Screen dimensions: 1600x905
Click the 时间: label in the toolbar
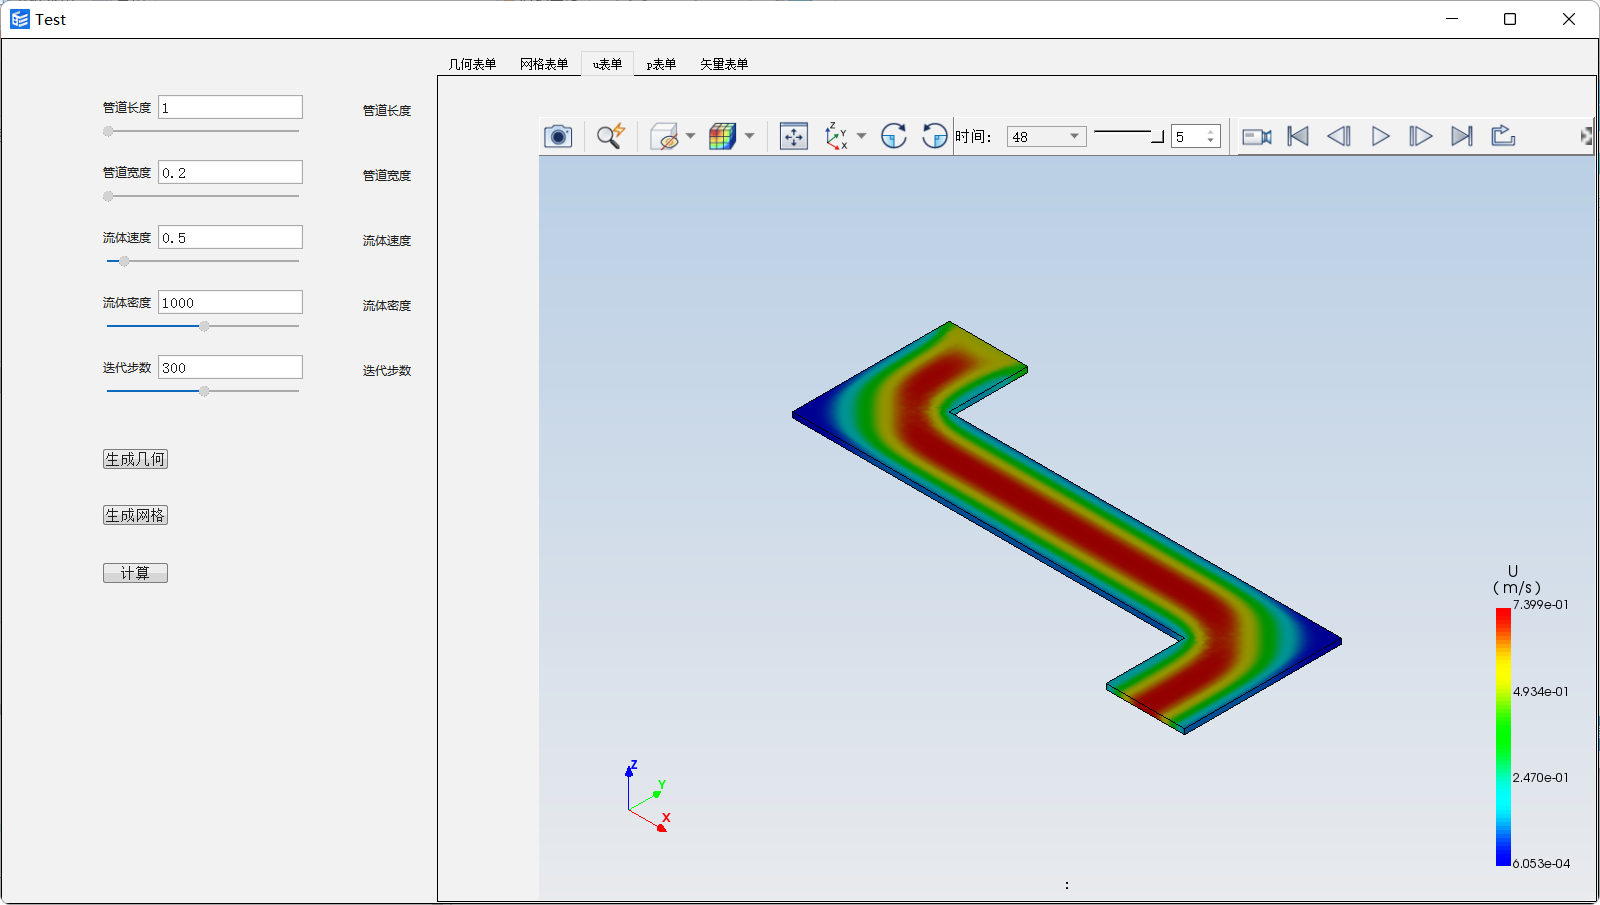coord(973,137)
